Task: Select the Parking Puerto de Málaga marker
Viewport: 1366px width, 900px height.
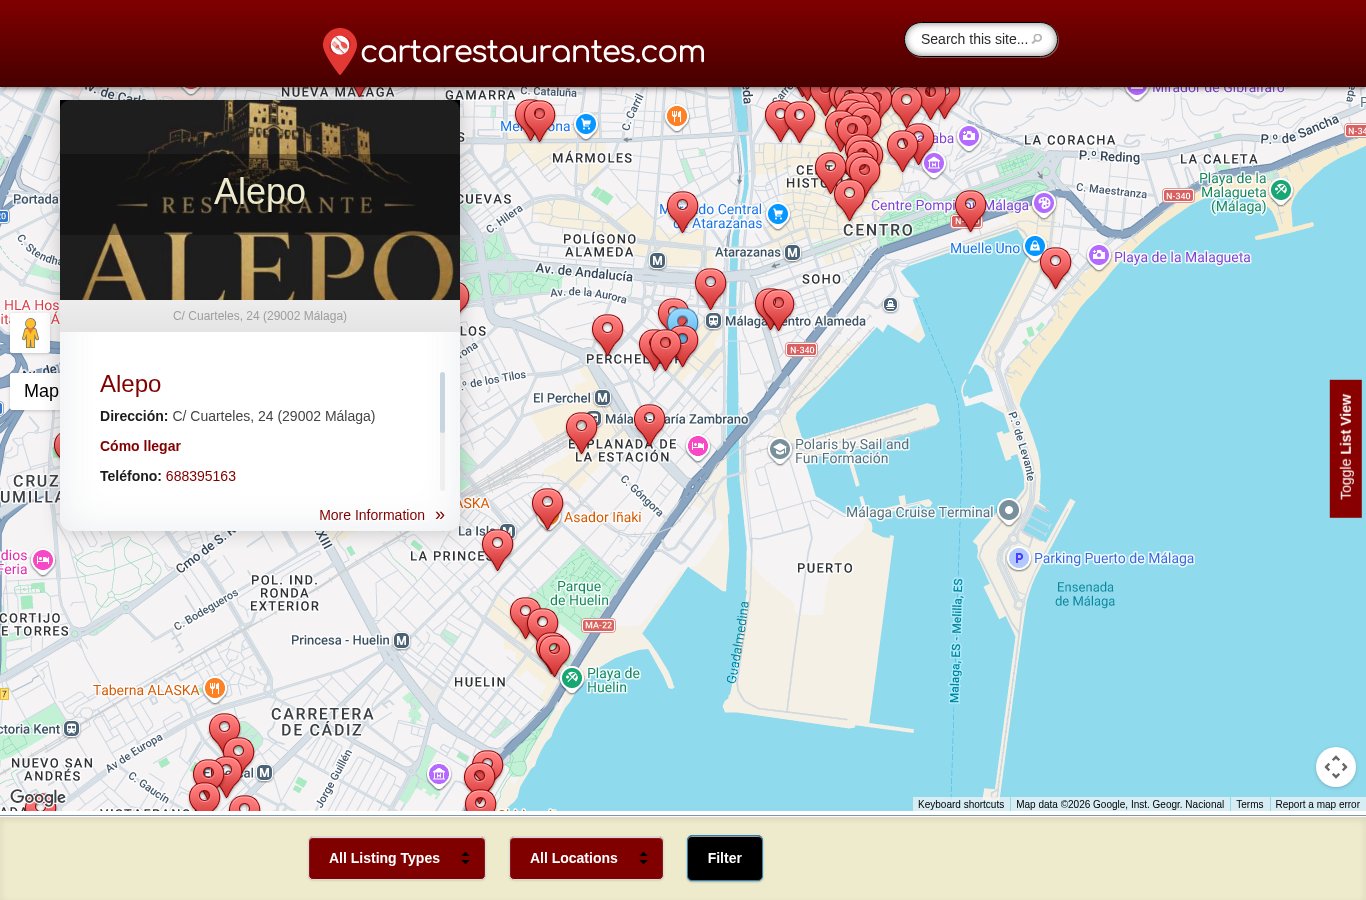Action: [x=1018, y=558]
